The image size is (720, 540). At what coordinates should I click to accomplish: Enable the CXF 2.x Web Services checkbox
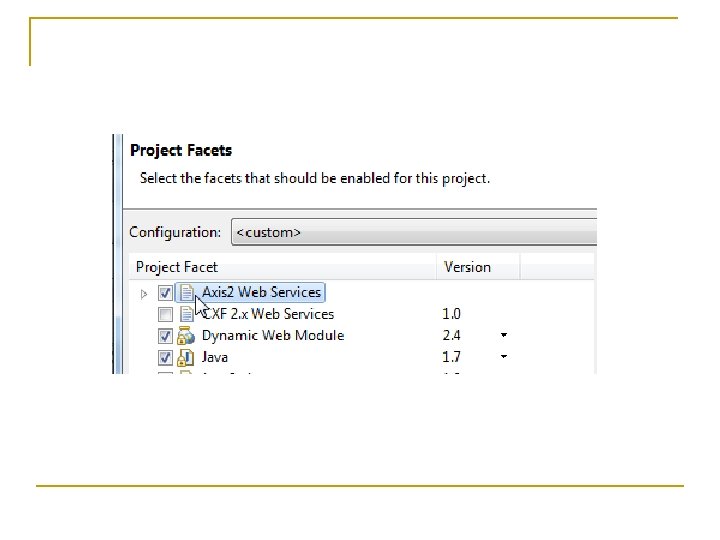(165, 314)
